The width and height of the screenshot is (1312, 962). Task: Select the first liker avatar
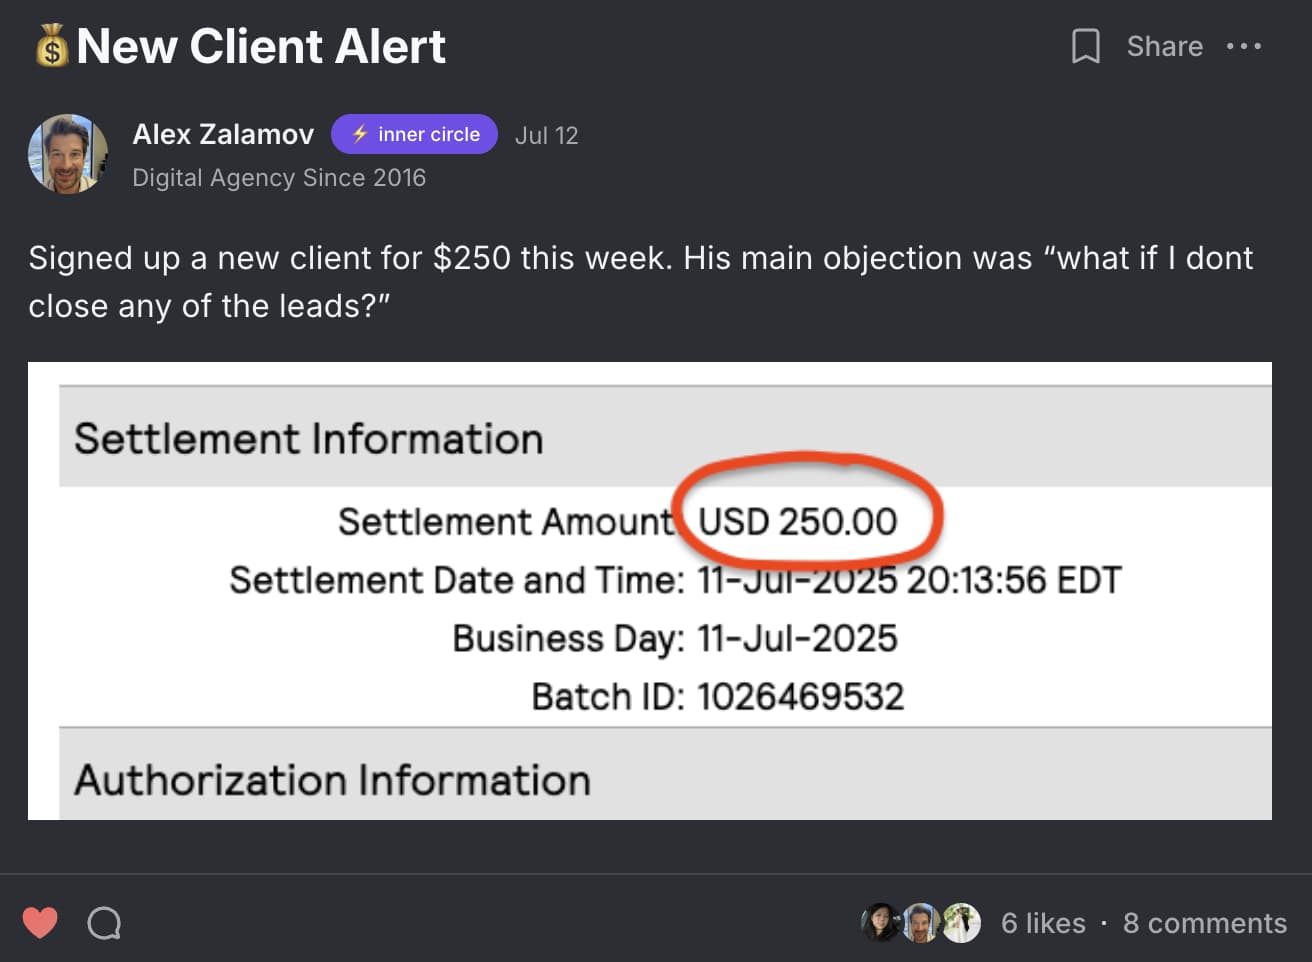coord(880,922)
